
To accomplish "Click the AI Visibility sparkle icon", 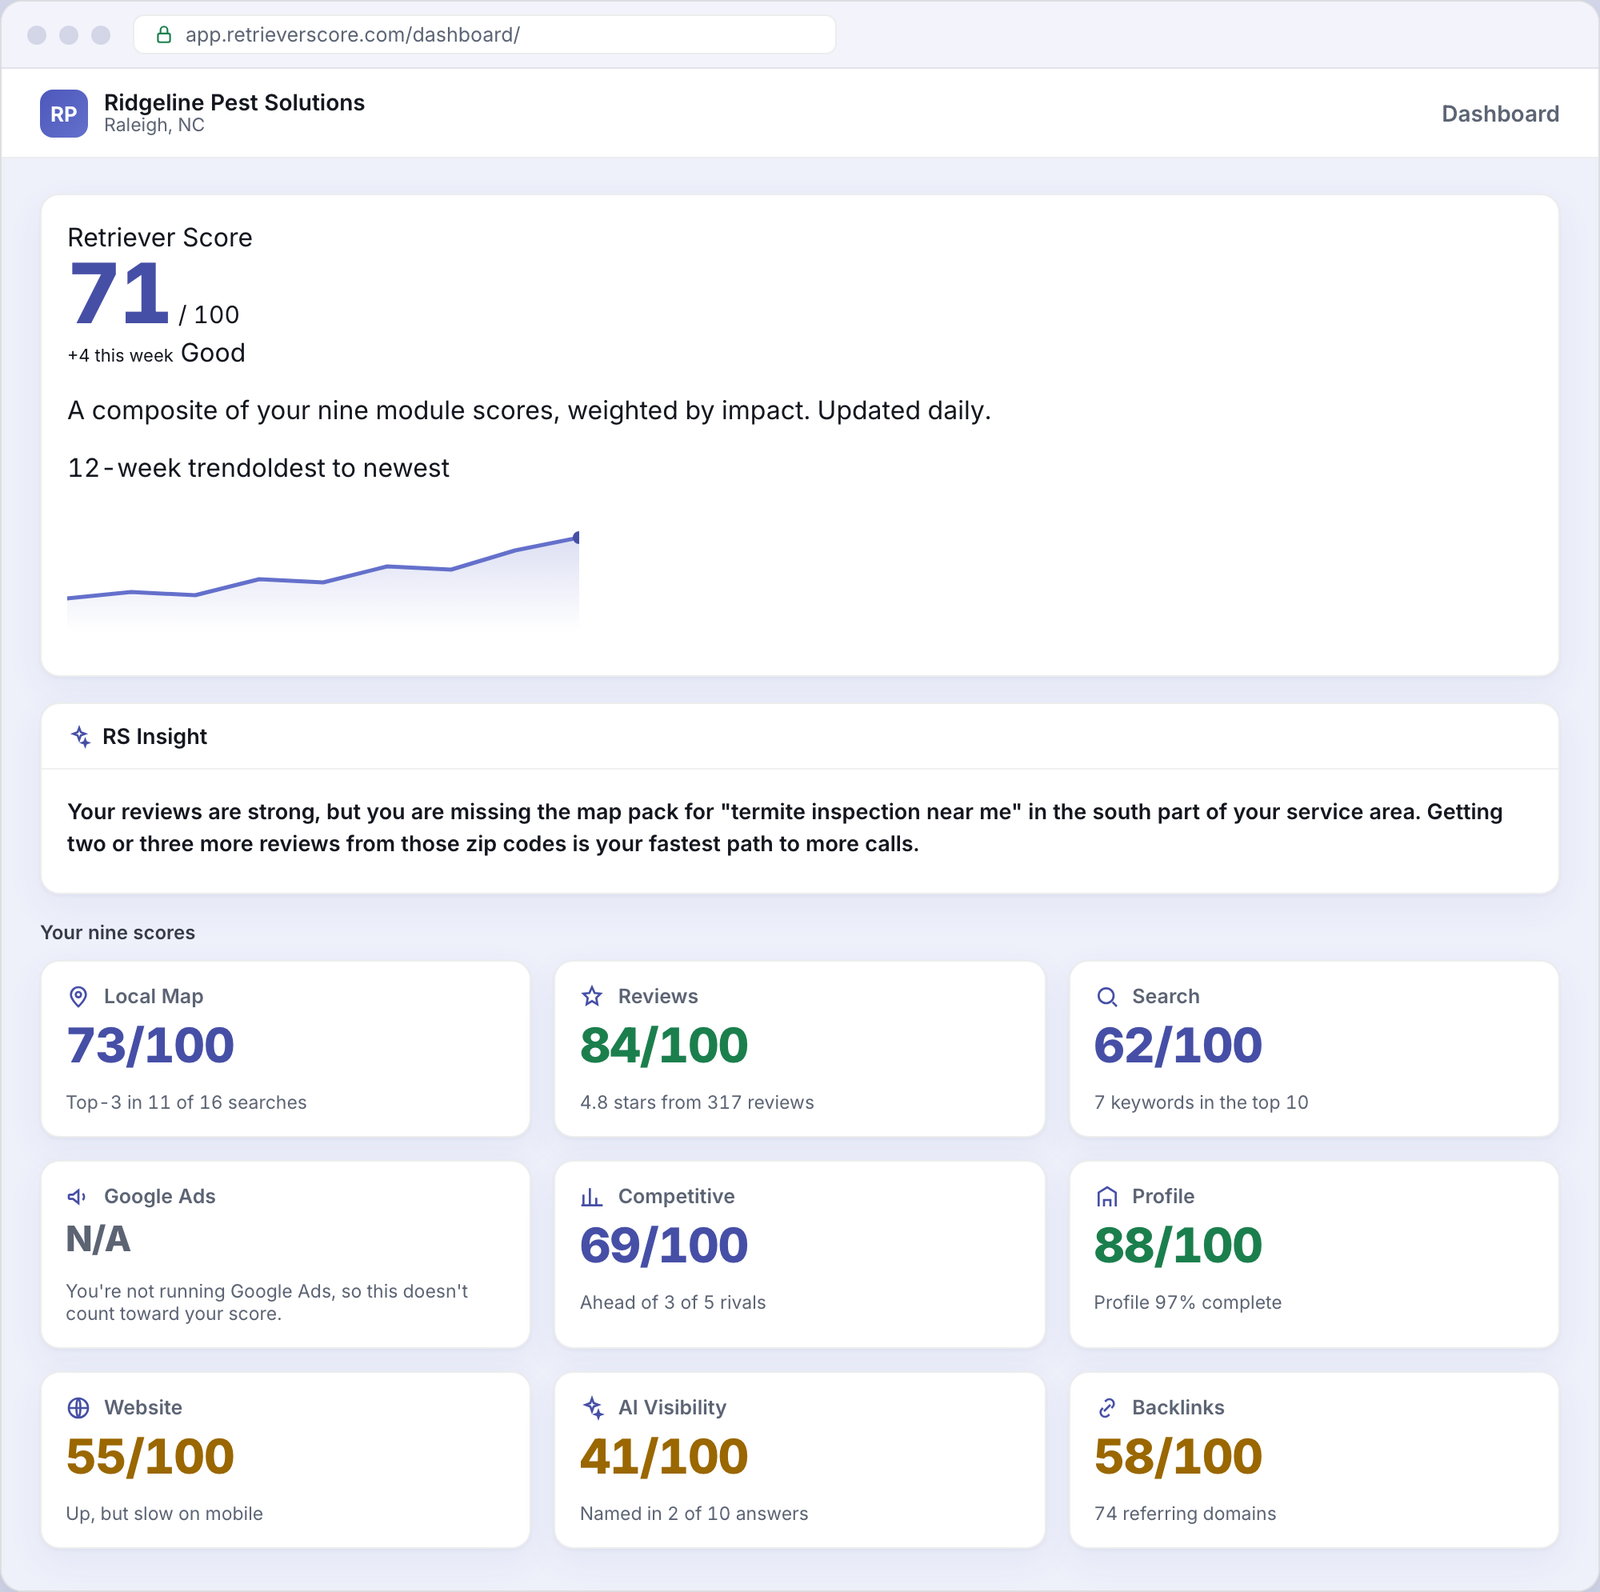I will point(593,1408).
